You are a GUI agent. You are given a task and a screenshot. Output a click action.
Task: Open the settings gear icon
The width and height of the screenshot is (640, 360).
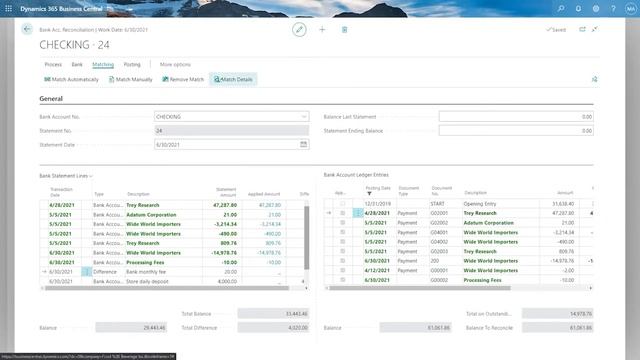click(x=596, y=9)
